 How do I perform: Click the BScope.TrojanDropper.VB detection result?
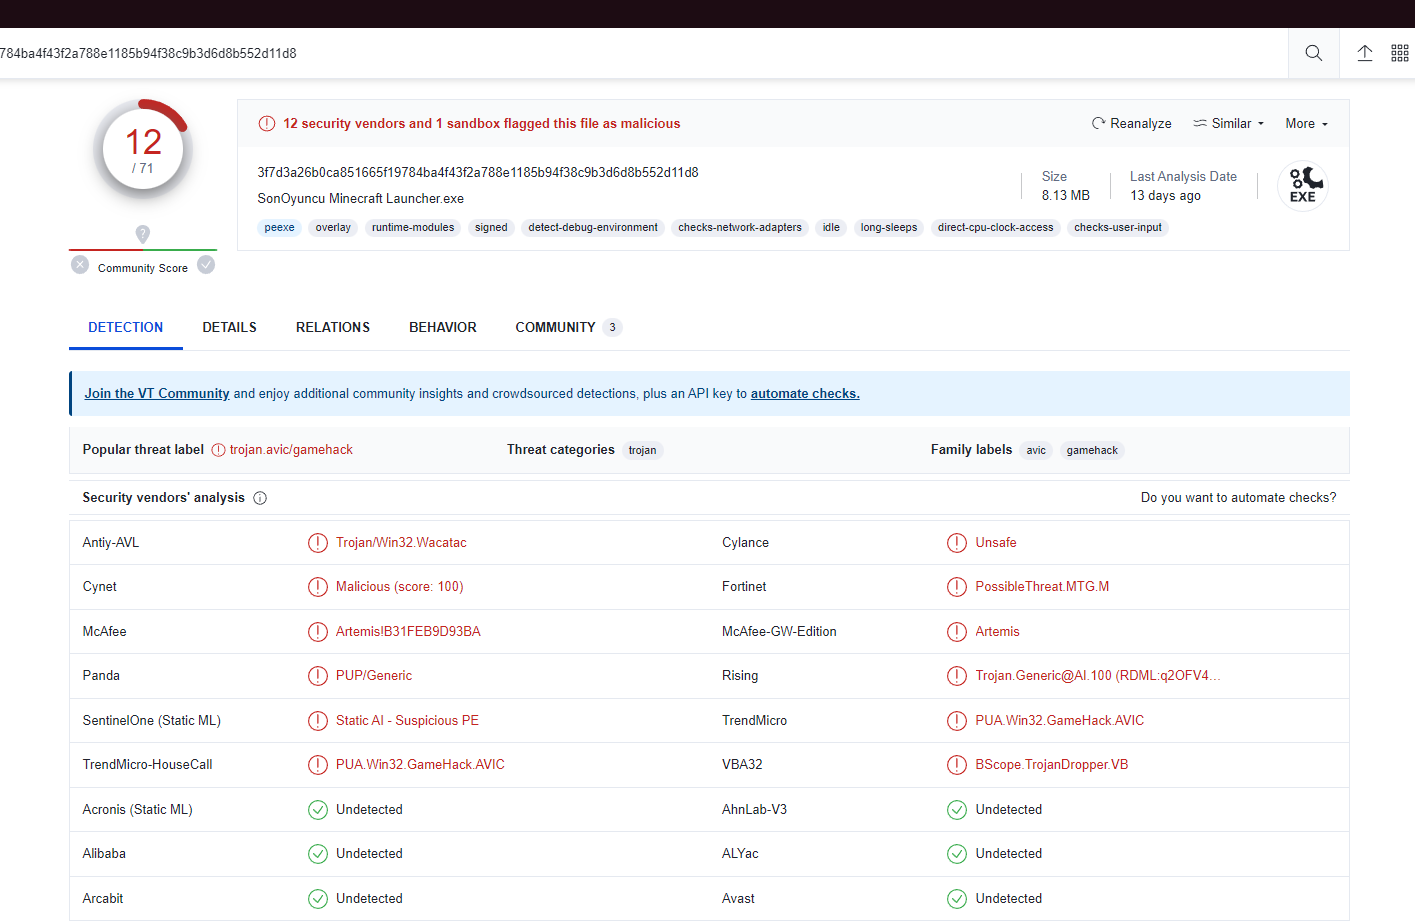click(1052, 765)
